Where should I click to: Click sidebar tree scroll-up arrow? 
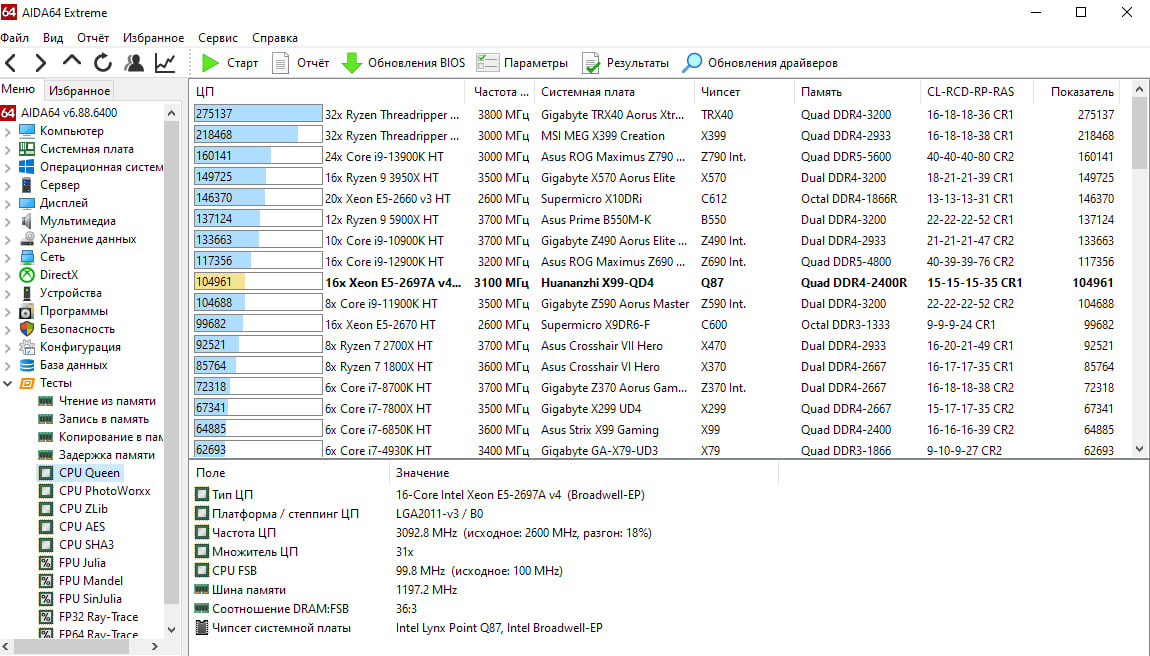coord(172,113)
